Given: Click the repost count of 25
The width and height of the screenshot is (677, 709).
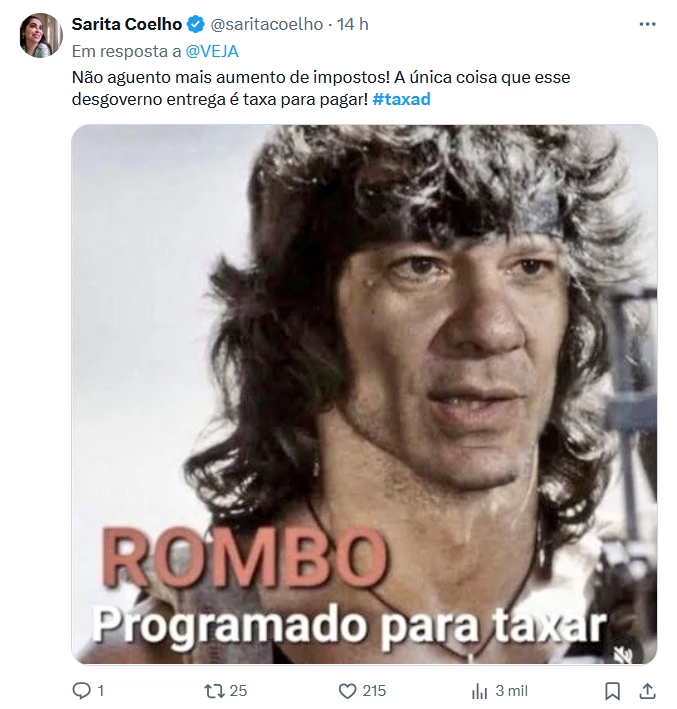Looking at the screenshot, I should click(x=238, y=690).
